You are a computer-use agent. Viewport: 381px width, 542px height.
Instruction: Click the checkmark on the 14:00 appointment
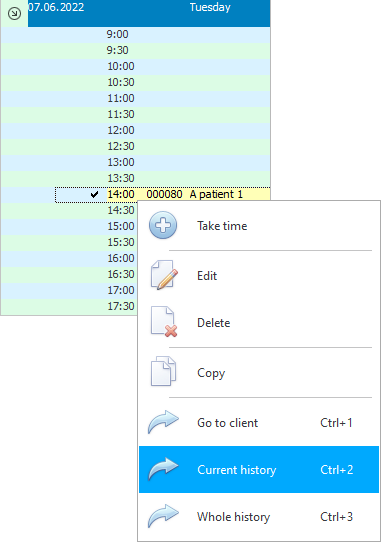94,194
